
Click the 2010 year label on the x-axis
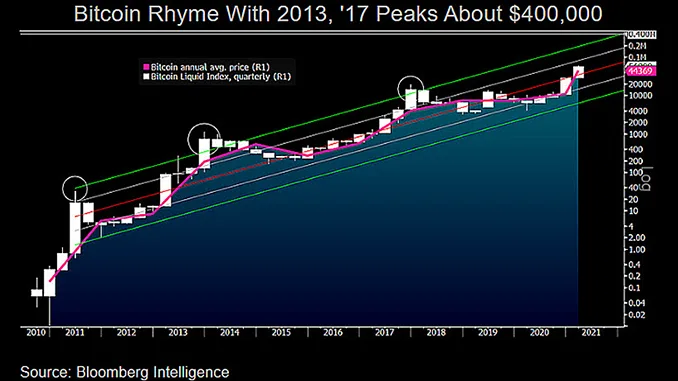coord(35,333)
